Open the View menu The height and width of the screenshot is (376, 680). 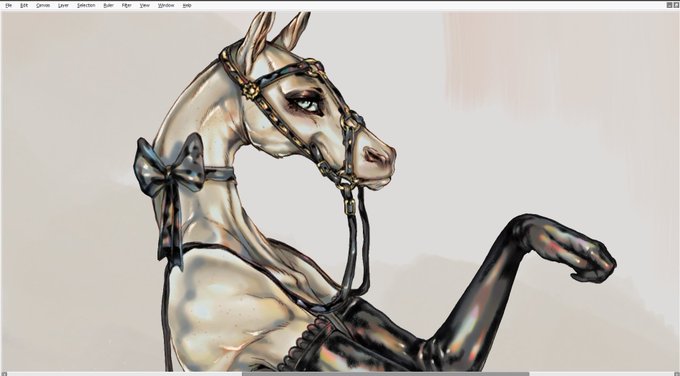coord(145,5)
